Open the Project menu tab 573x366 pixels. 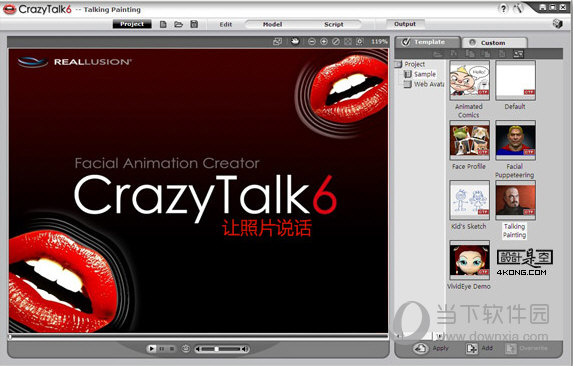pyautogui.click(x=132, y=24)
